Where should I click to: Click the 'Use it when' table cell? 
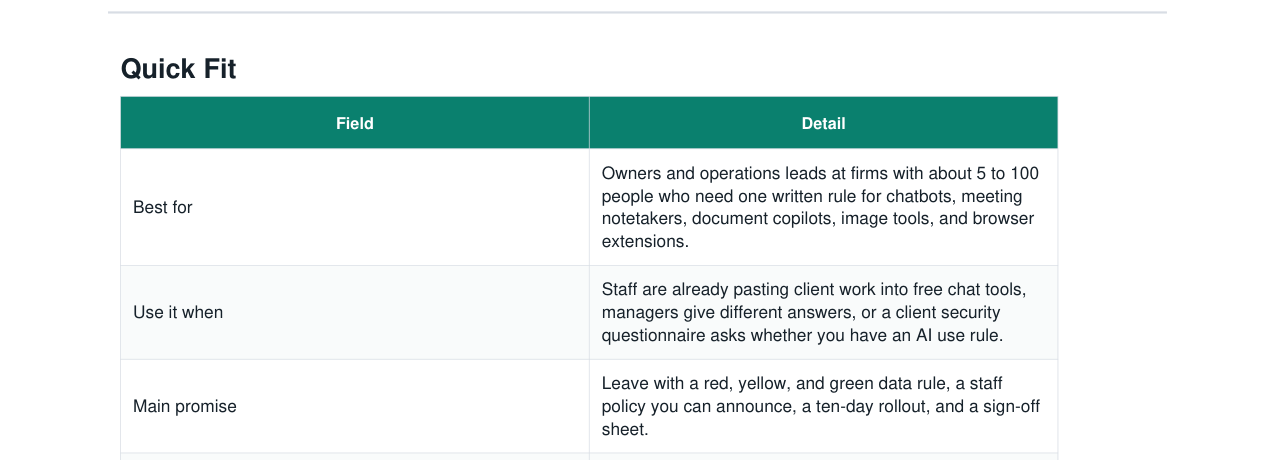point(355,312)
